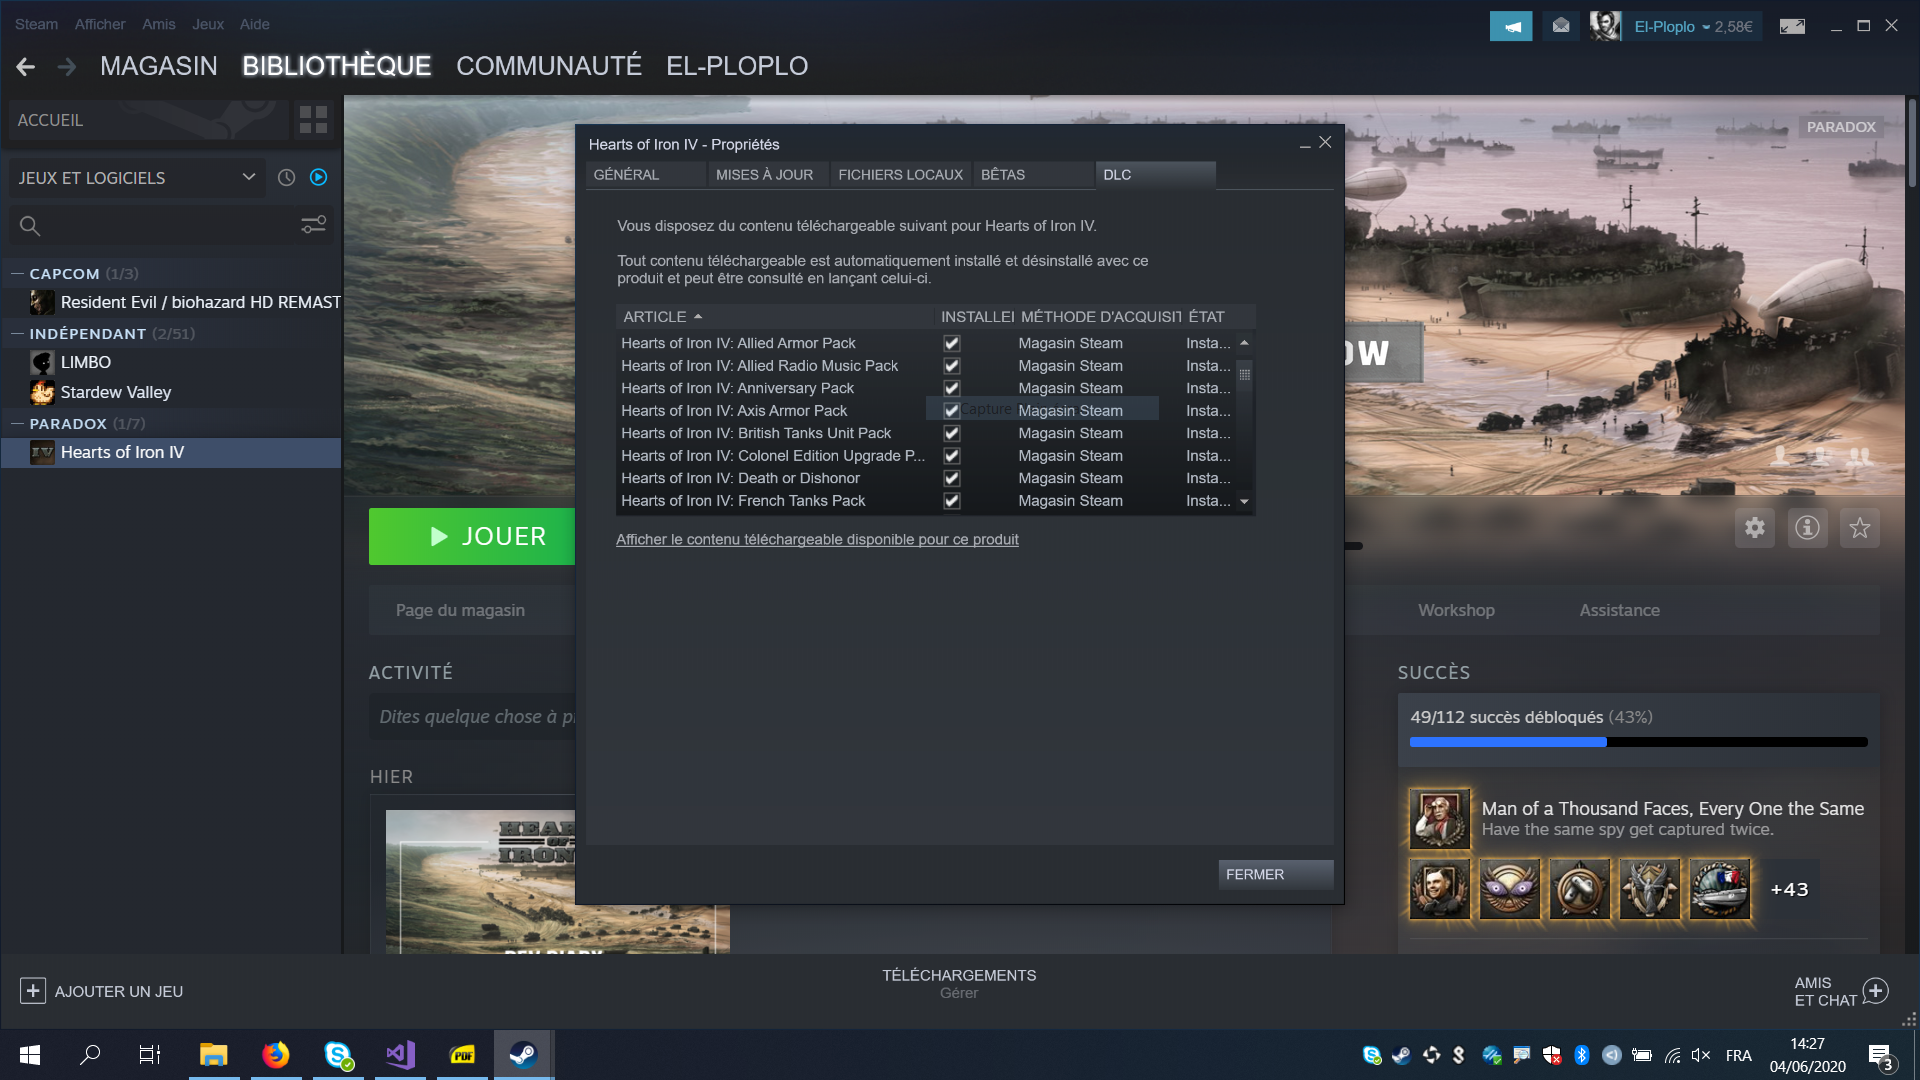Open the game settings gear icon
The width and height of the screenshot is (1920, 1080).
pyautogui.click(x=1755, y=528)
